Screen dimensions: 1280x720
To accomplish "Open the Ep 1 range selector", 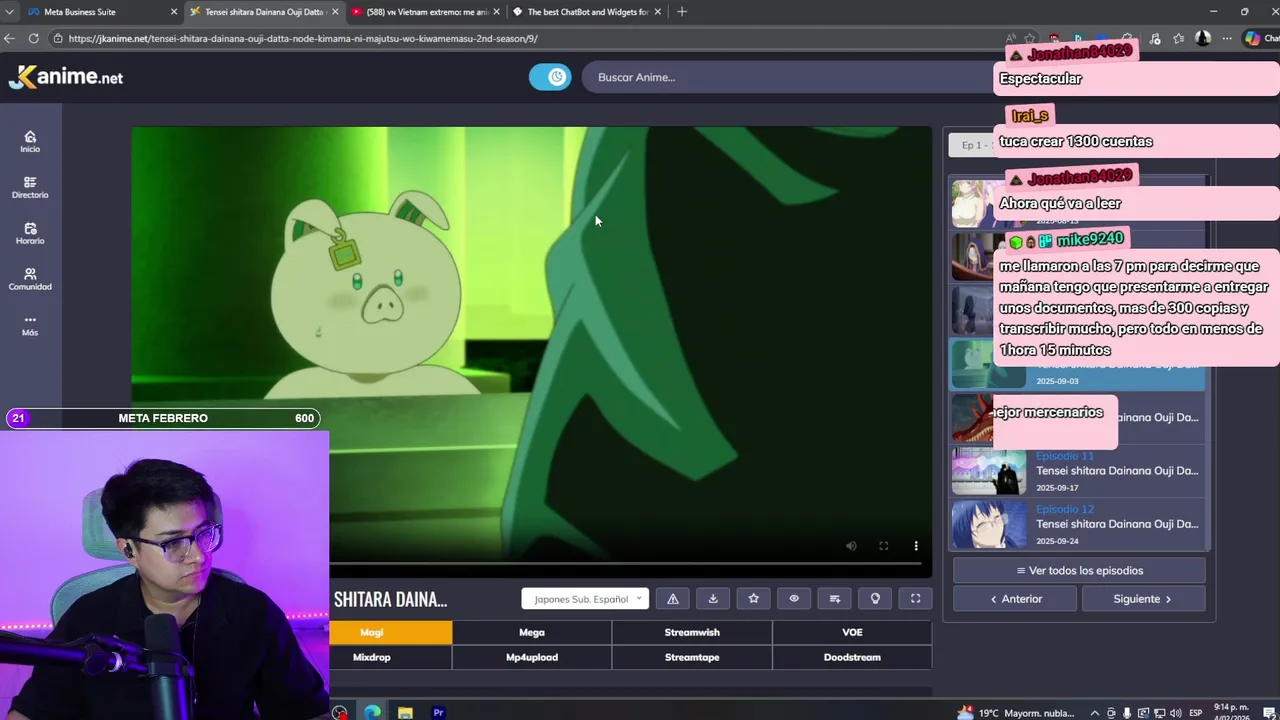I will pyautogui.click(x=971, y=145).
